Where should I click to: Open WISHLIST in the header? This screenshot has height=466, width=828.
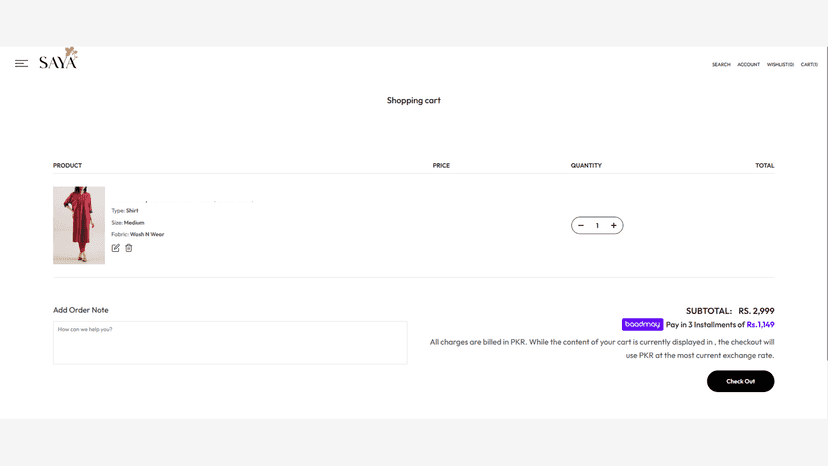[x=780, y=64]
